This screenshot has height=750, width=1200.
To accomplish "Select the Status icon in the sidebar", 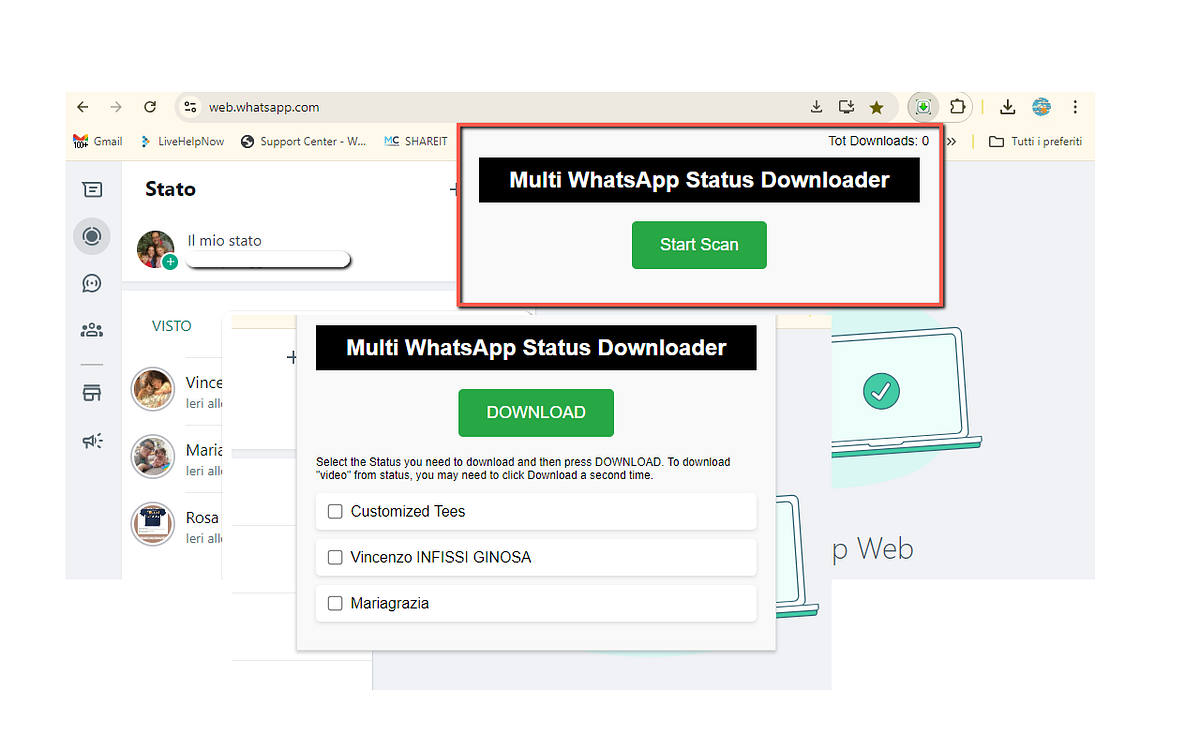I will [92, 236].
